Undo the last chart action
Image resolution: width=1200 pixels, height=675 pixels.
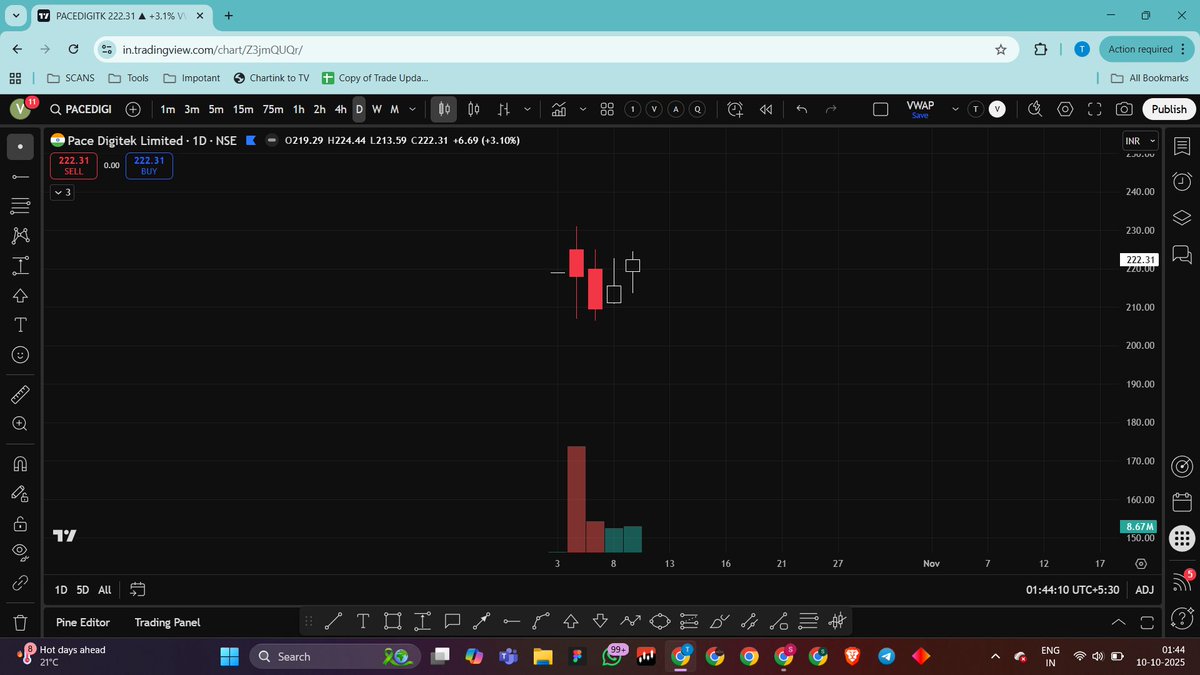(x=800, y=110)
